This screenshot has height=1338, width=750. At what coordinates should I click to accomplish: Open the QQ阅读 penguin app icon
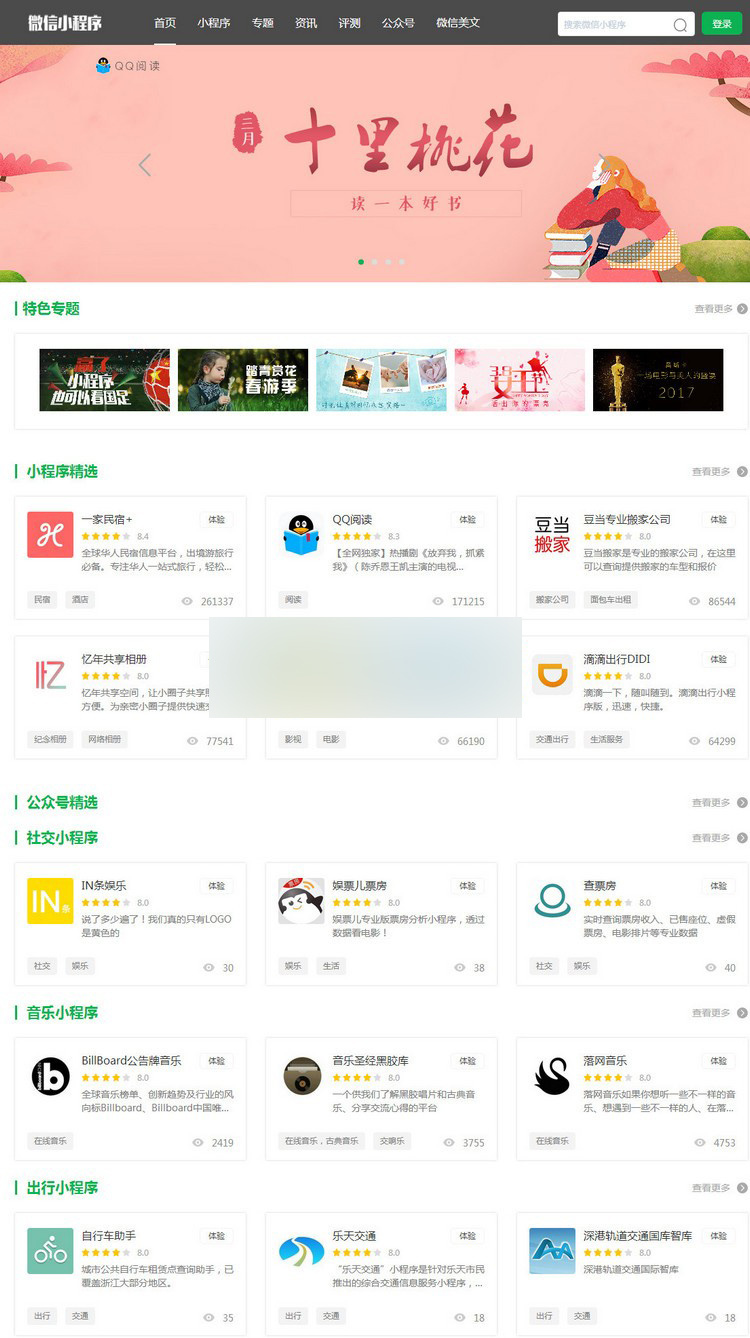[301, 535]
